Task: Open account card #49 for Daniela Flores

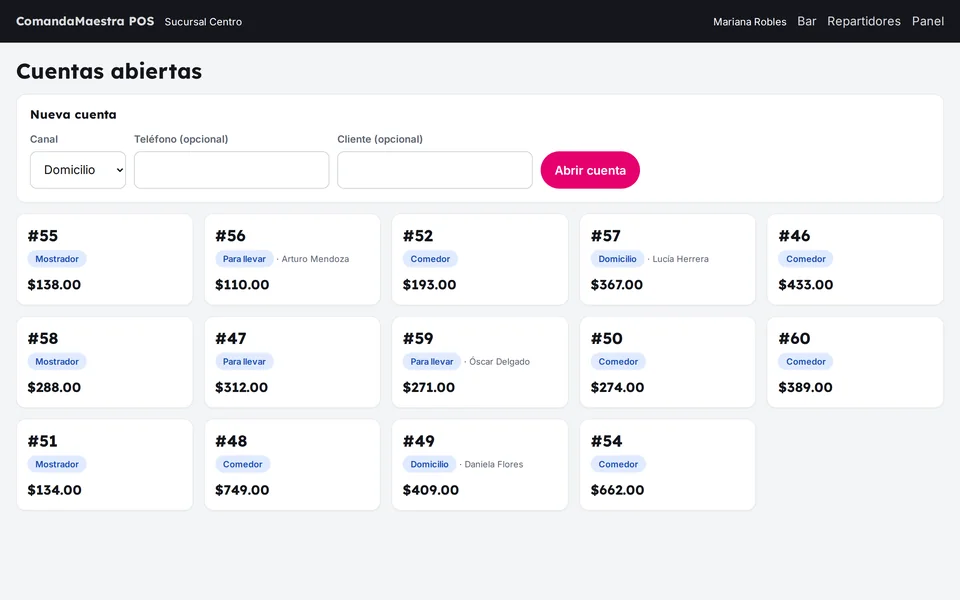Action: (x=480, y=465)
